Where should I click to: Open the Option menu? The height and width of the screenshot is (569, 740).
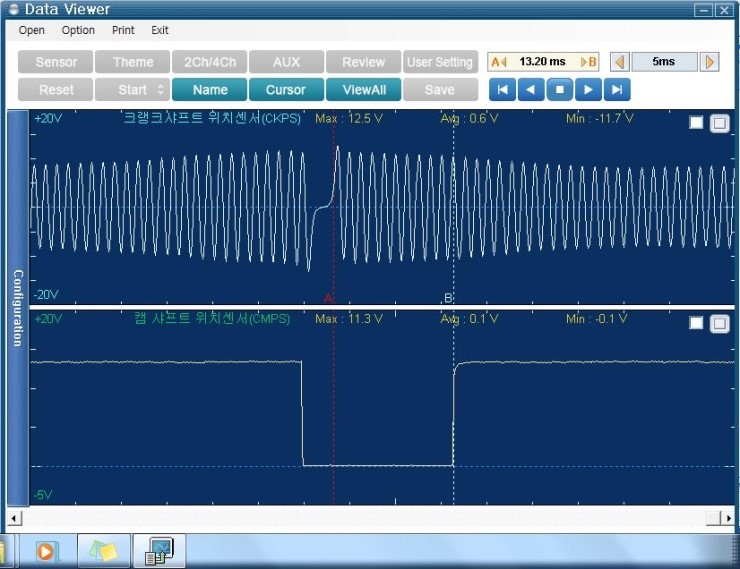[78, 30]
